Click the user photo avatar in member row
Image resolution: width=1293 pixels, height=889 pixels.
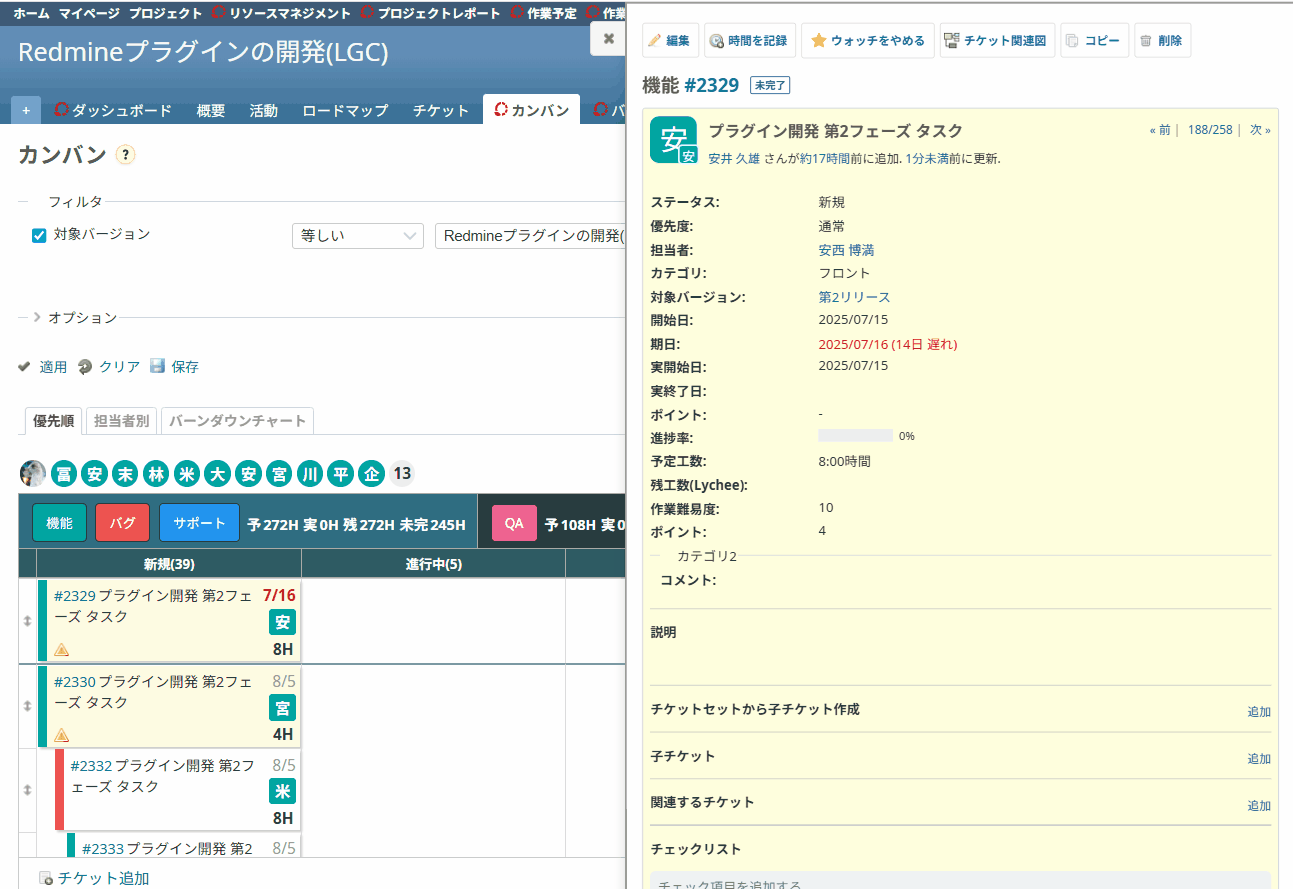pyautogui.click(x=33, y=474)
